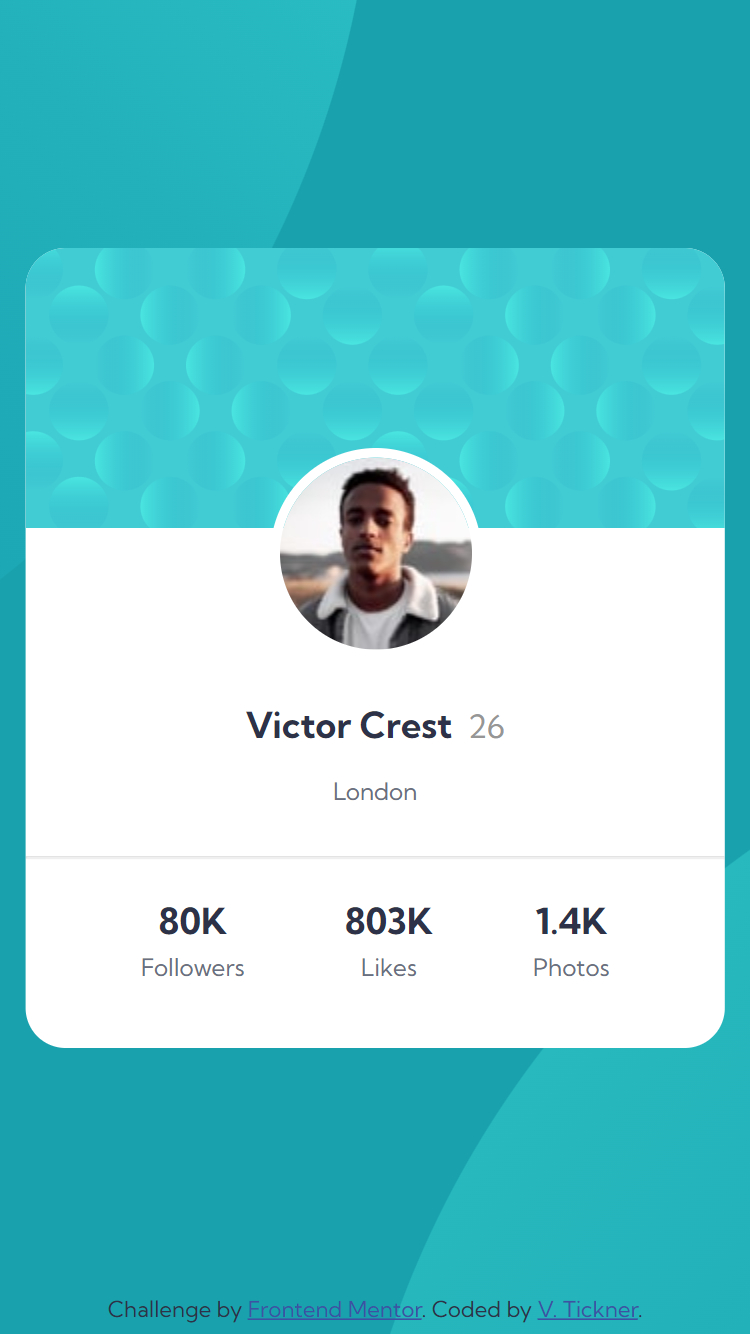Click the 803K likes count
Image resolution: width=750 pixels, height=1334 pixels.
coord(389,921)
